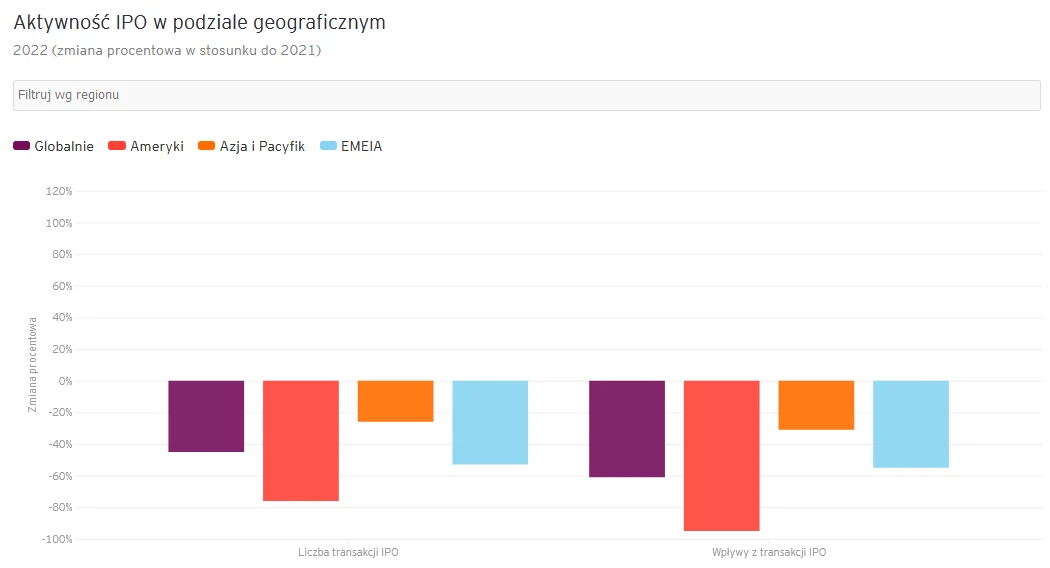
Task: Click the -100% y-axis tick label
Action: tap(57, 539)
